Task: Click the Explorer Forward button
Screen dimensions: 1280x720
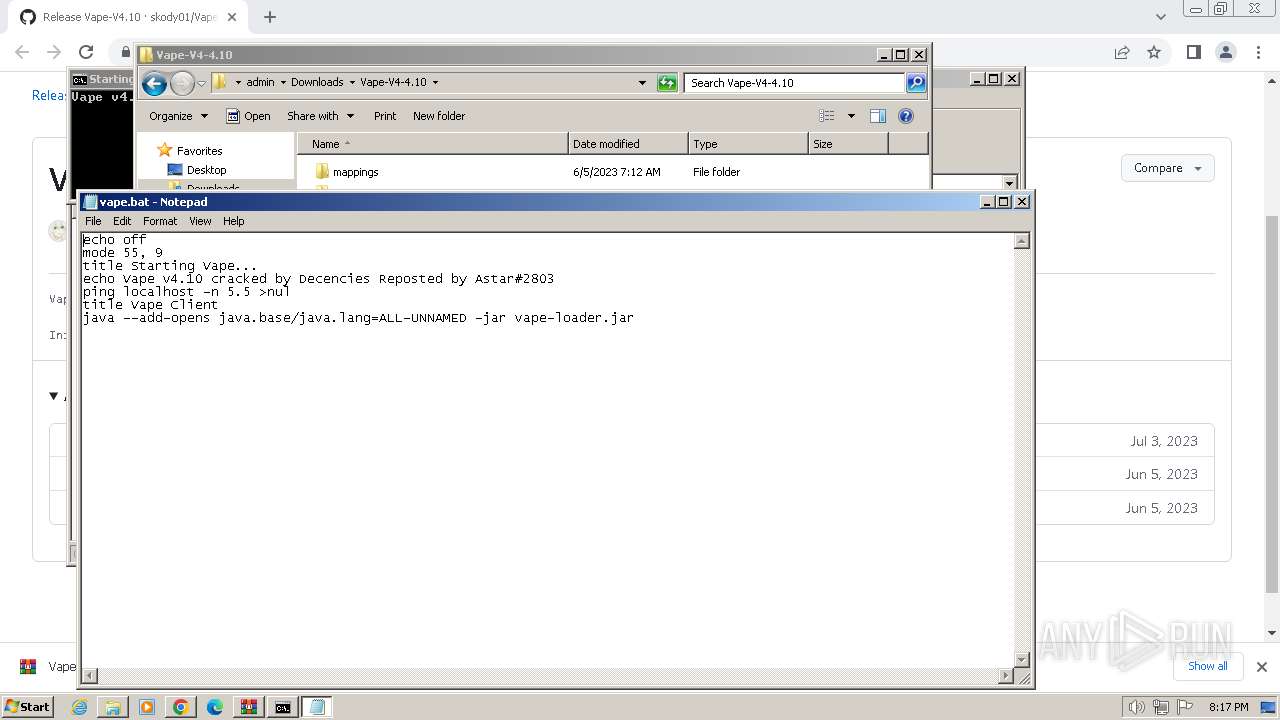Action: [181, 83]
